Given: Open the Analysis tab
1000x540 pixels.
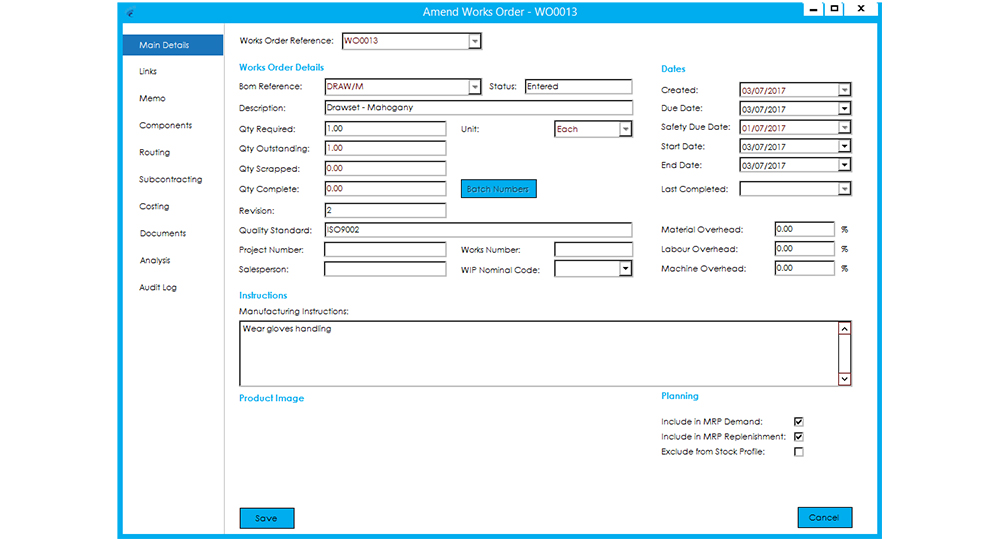Looking at the screenshot, I should pos(155,260).
